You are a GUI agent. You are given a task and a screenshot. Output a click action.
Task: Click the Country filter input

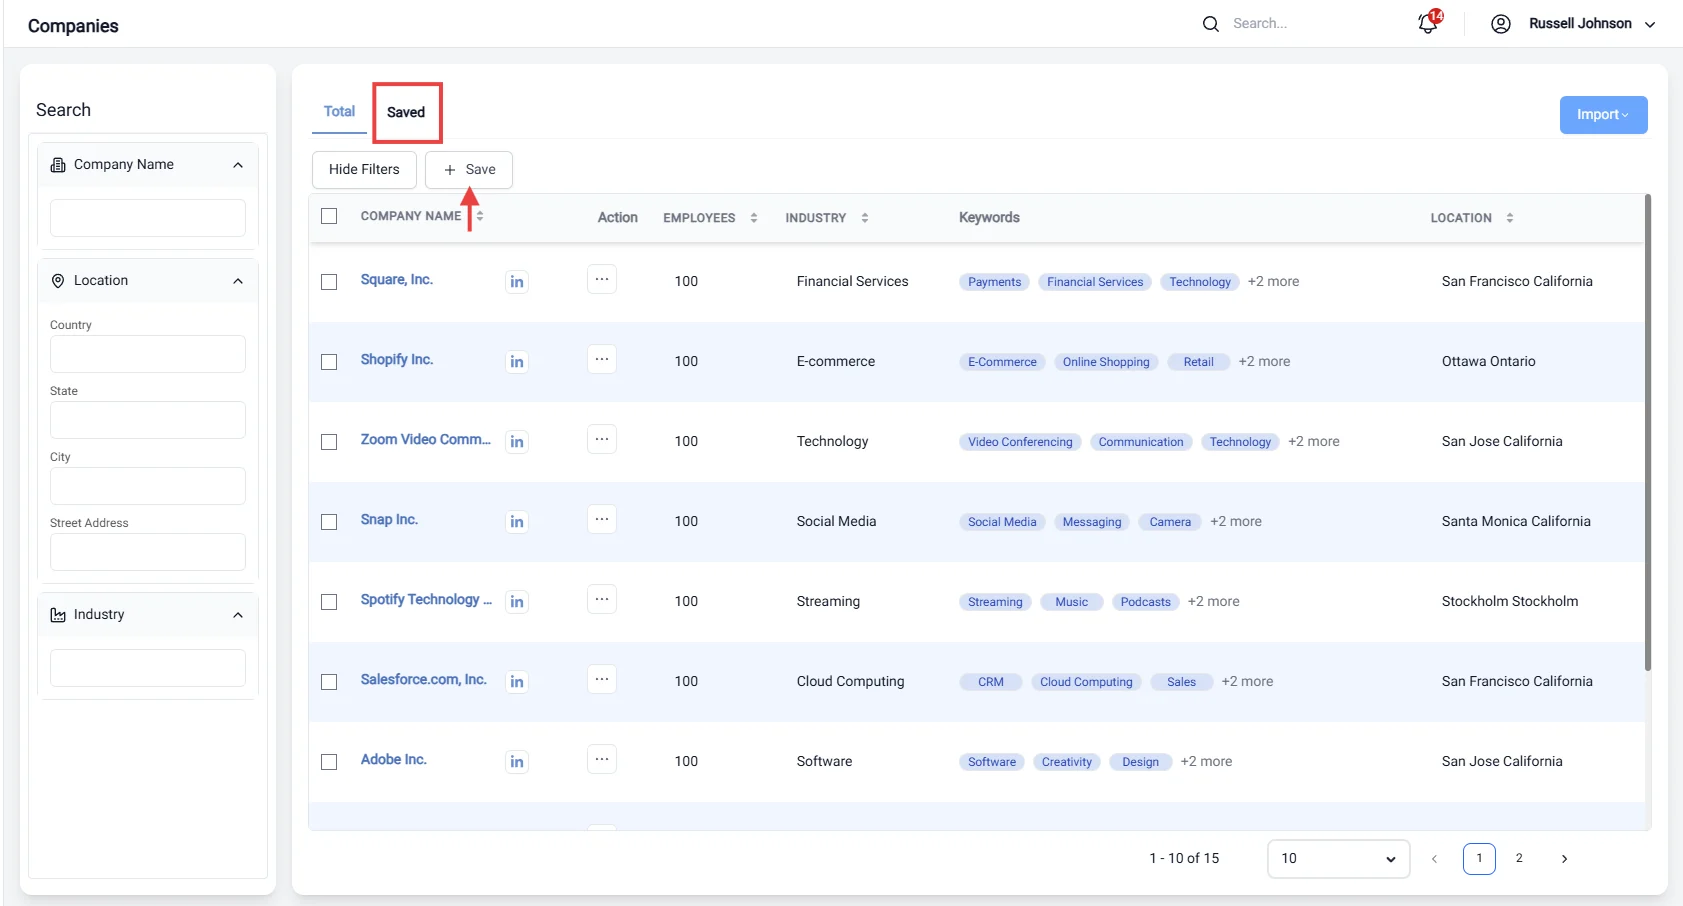pyautogui.click(x=148, y=354)
